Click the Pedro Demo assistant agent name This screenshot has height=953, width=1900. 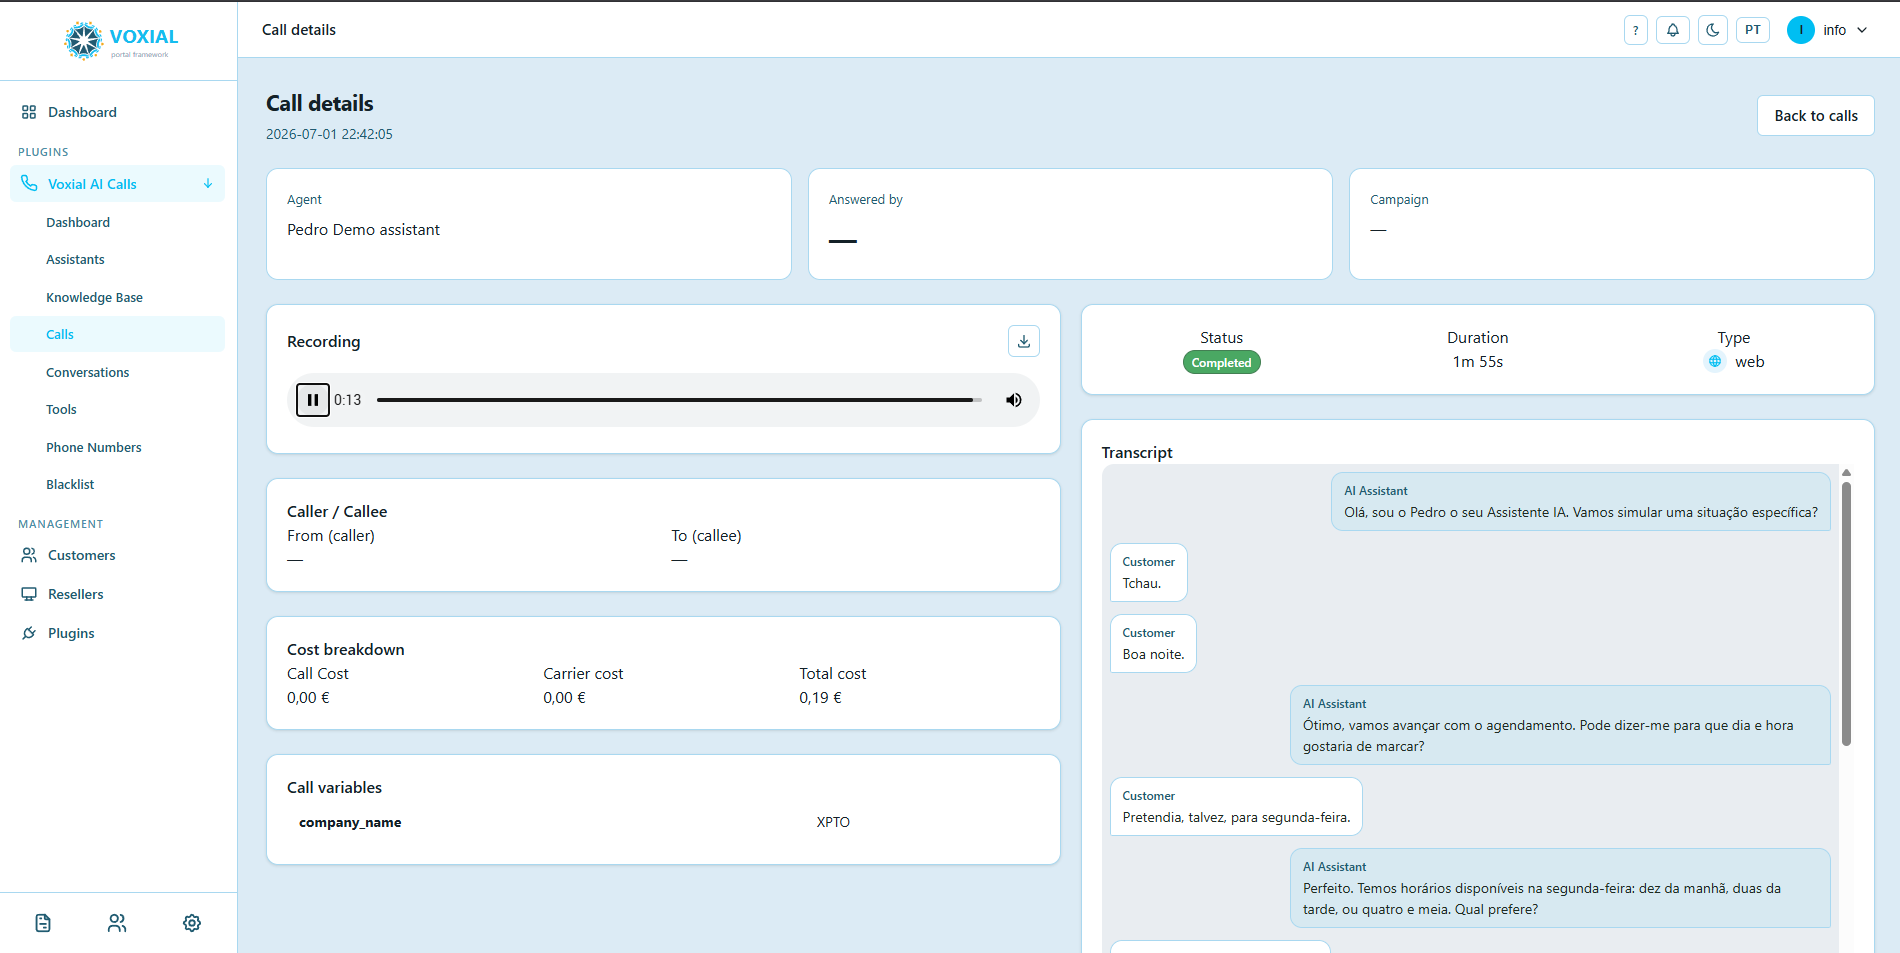point(363,229)
